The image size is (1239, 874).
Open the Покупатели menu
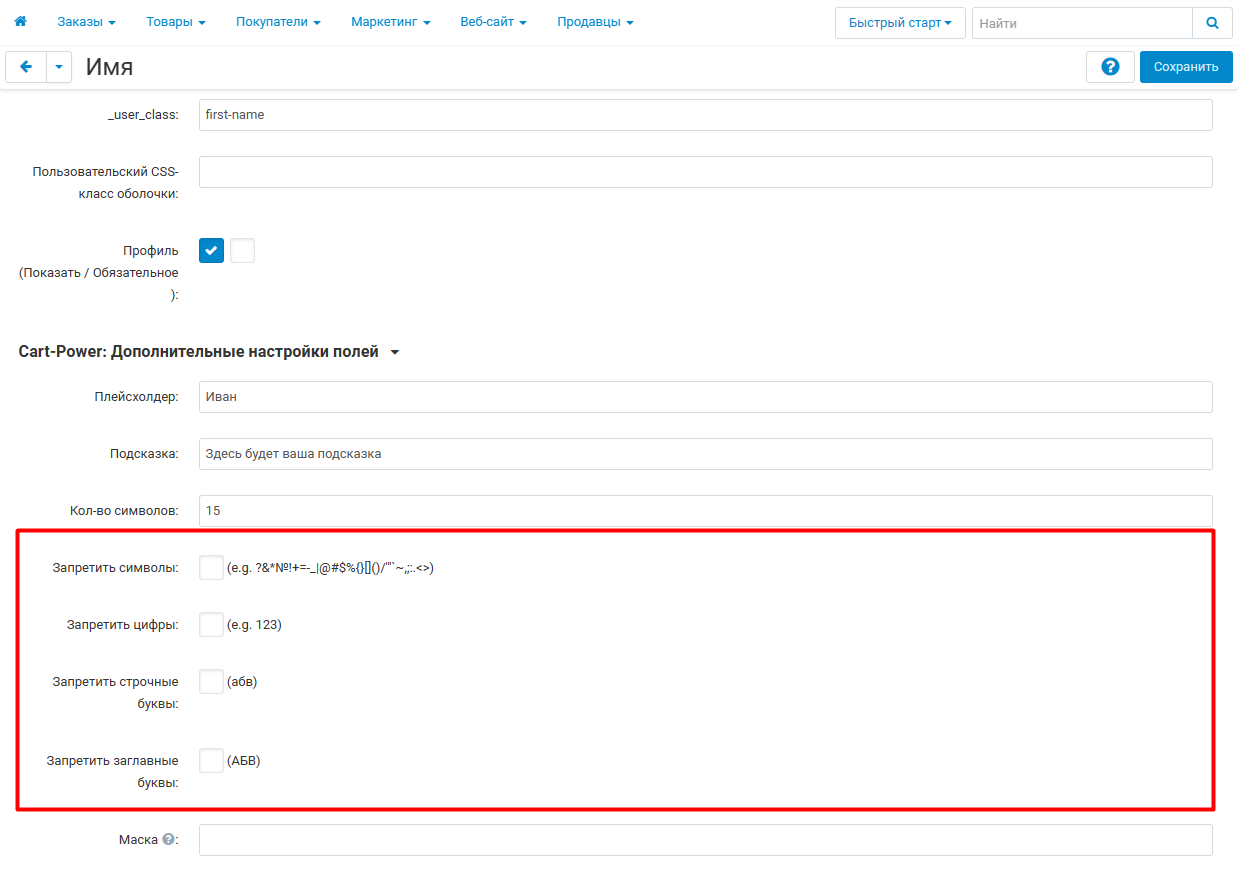coord(278,22)
